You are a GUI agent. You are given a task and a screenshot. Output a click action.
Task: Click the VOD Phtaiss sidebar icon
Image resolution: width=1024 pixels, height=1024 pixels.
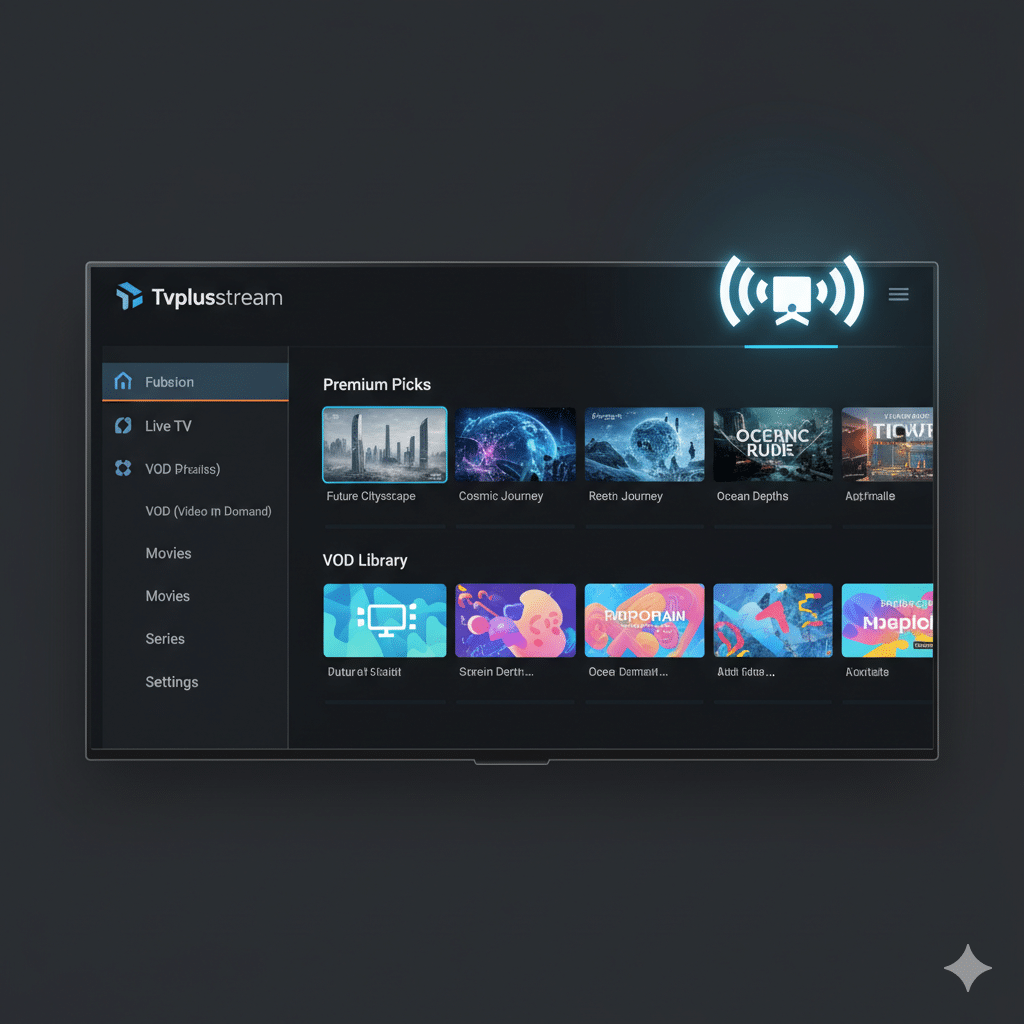pyautogui.click(x=123, y=468)
